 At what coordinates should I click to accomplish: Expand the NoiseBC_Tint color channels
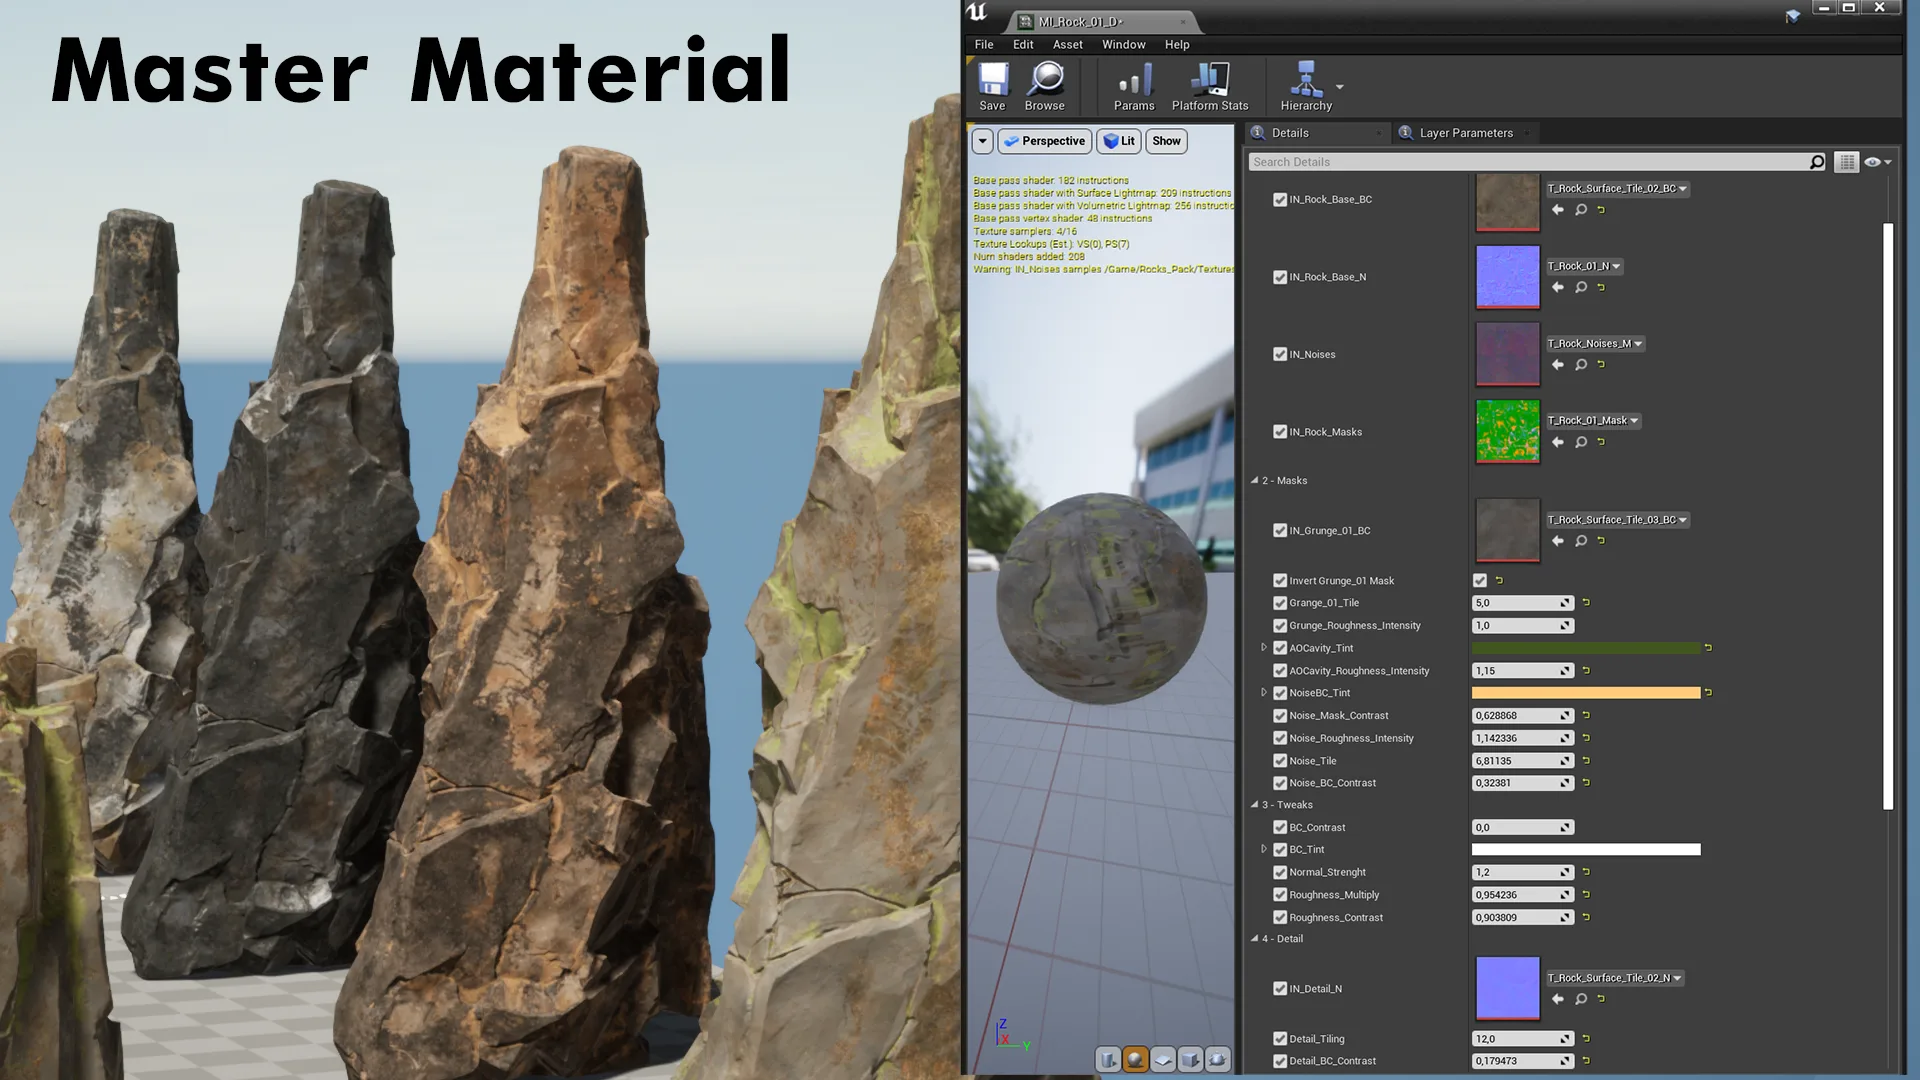tap(1264, 692)
